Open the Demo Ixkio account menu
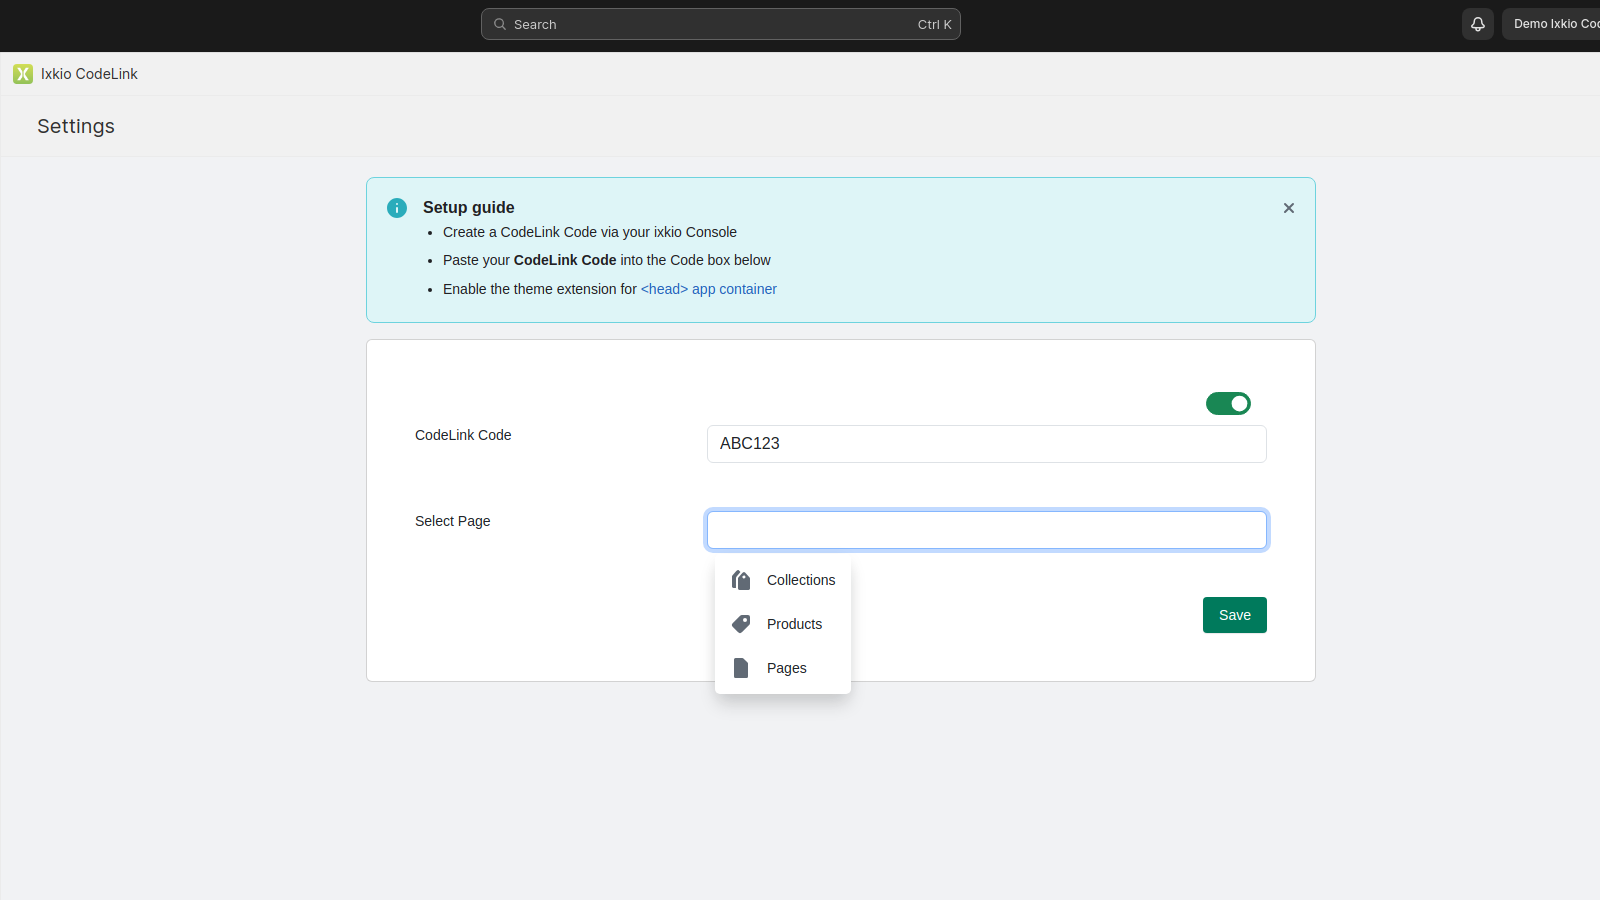 (x=1550, y=23)
